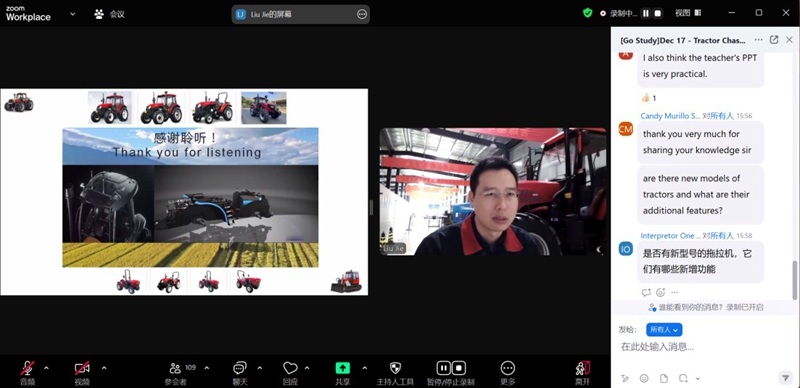Stop the recording in the bottom toolbar

459,368
